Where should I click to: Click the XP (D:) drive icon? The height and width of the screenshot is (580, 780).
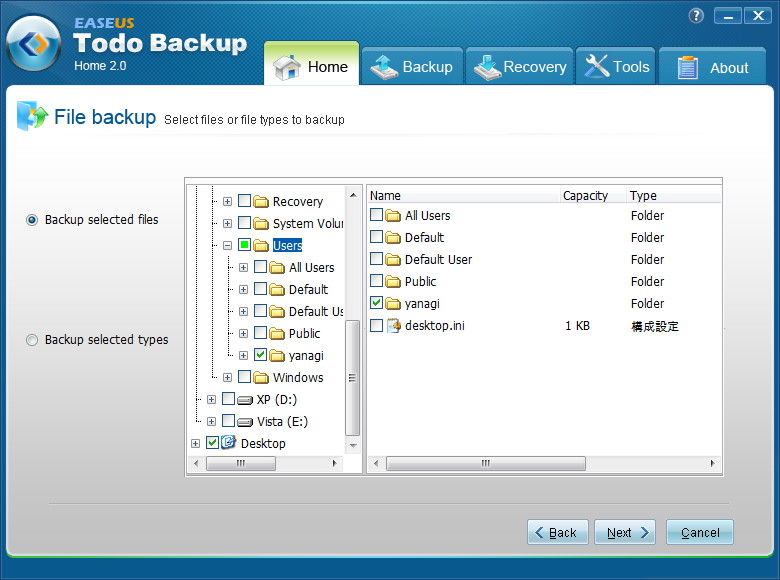pyautogui.click(x=245, y=400)
